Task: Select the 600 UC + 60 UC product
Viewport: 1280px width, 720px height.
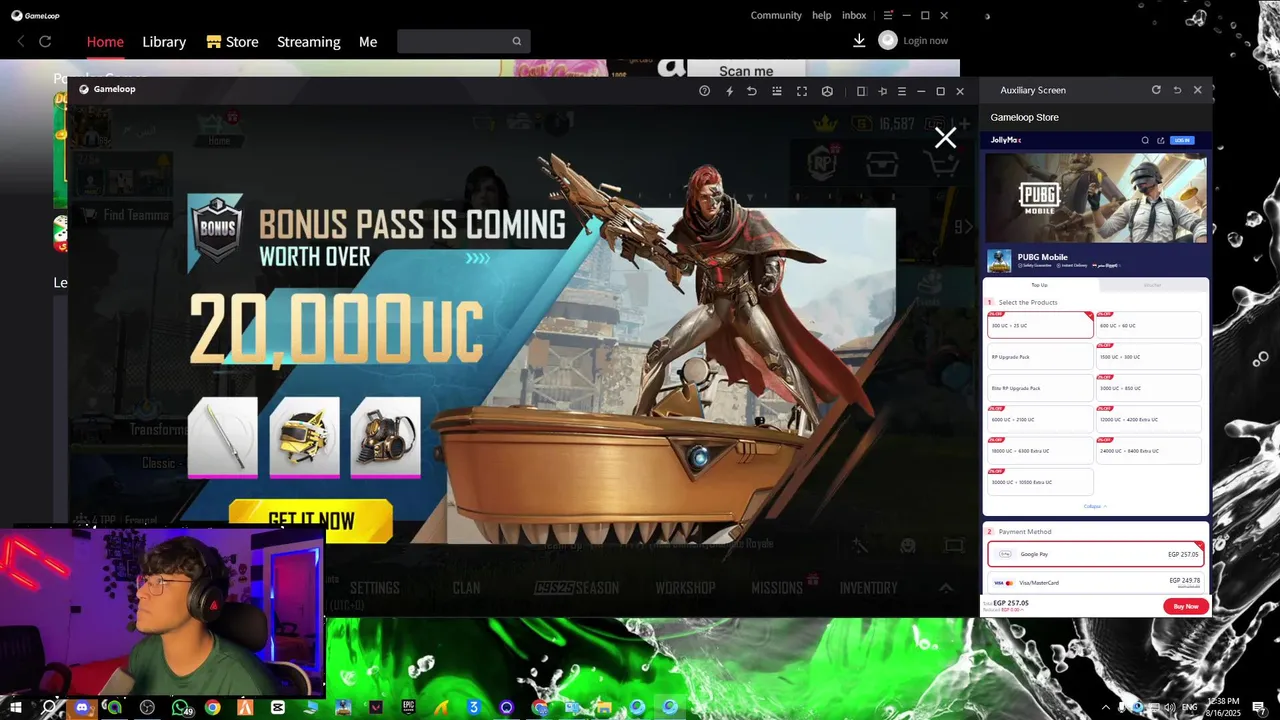Action: pos(1149,325)
